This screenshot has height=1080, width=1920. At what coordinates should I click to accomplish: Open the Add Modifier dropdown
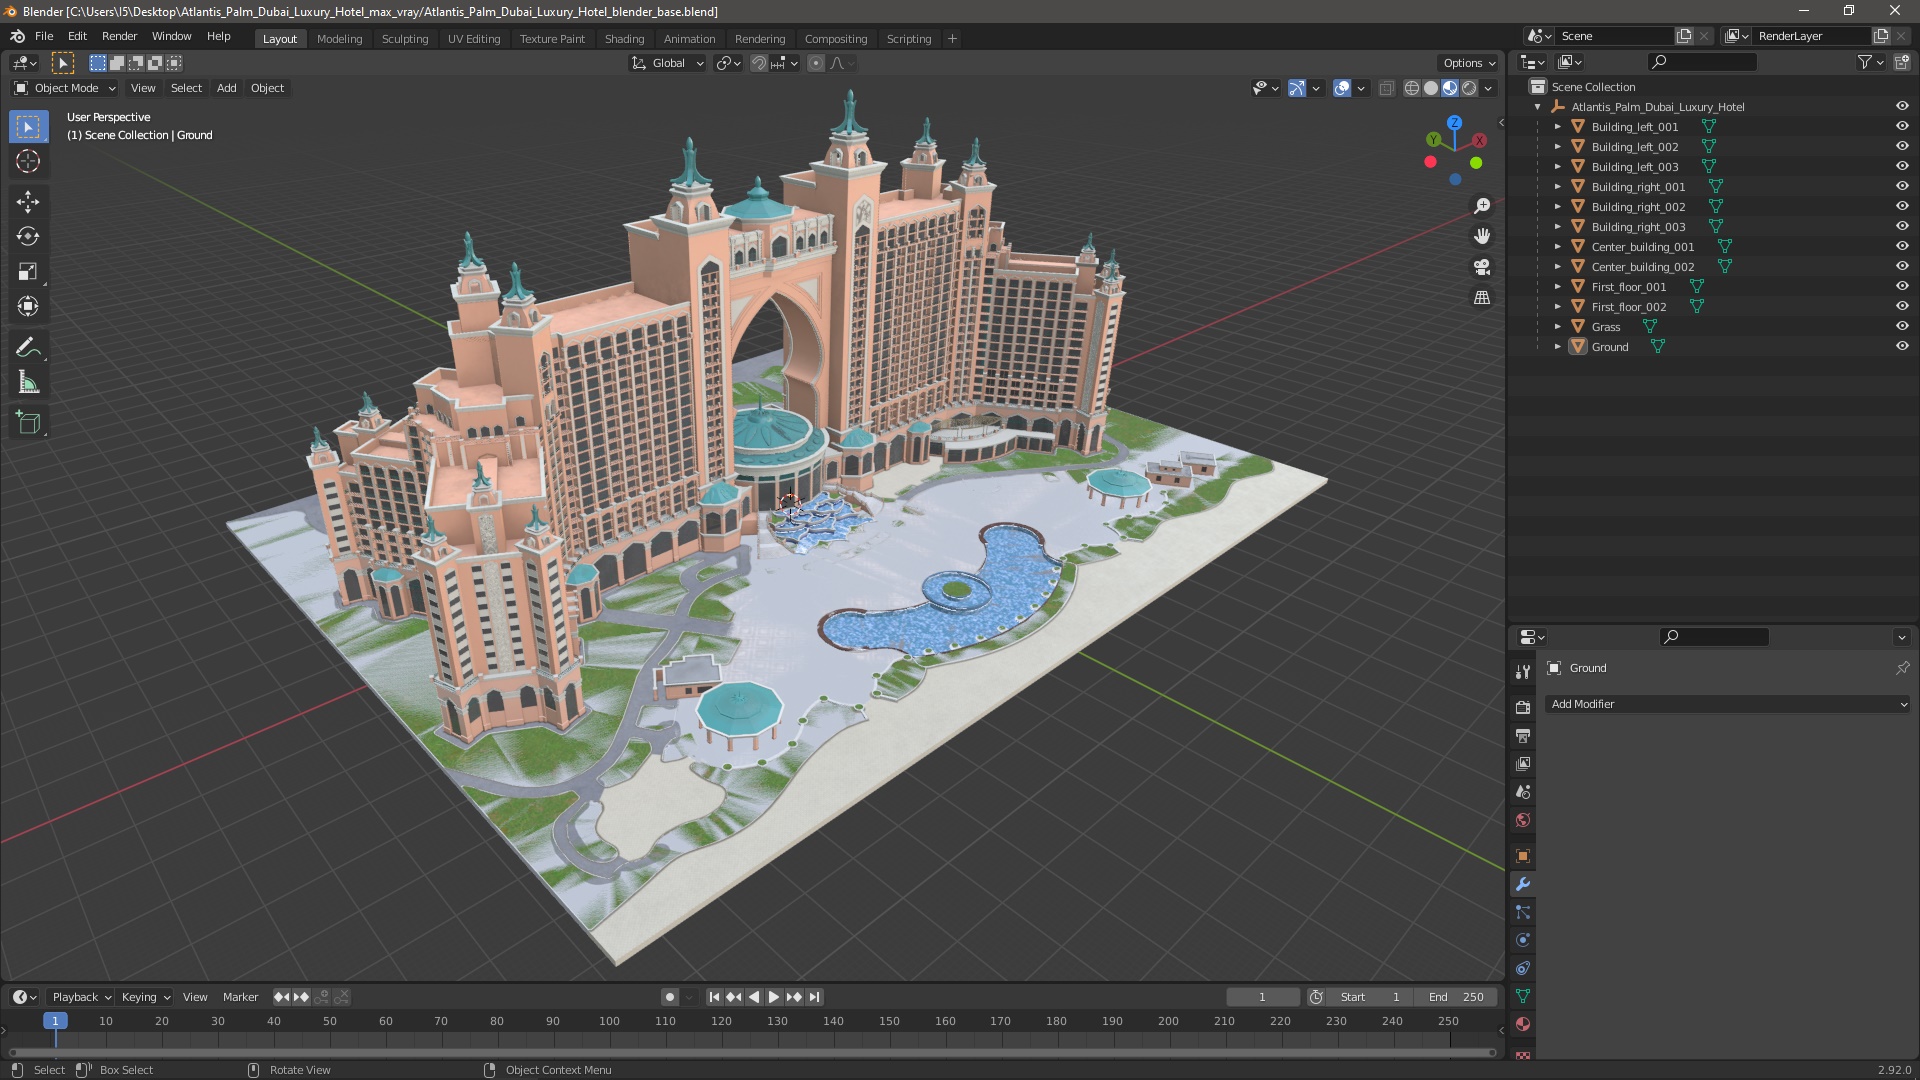tap(1728, 705)
